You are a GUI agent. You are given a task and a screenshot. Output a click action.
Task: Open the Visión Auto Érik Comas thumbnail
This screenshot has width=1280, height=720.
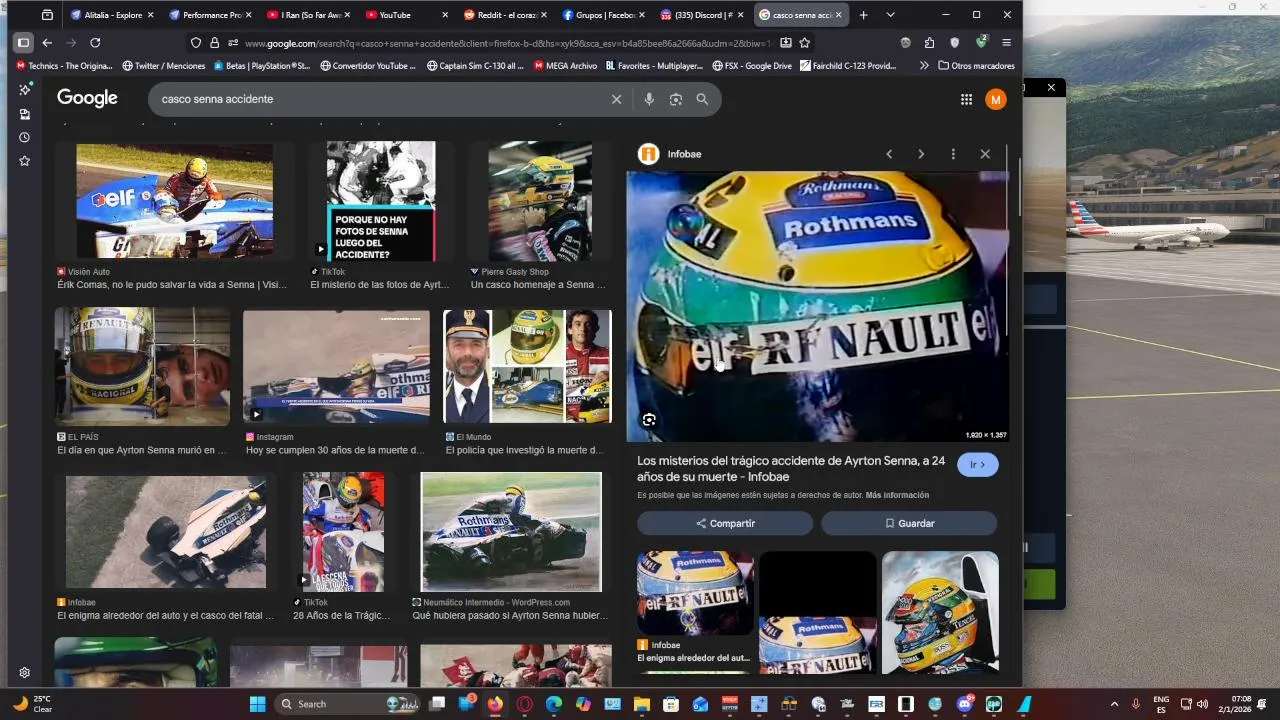(175, 201)
